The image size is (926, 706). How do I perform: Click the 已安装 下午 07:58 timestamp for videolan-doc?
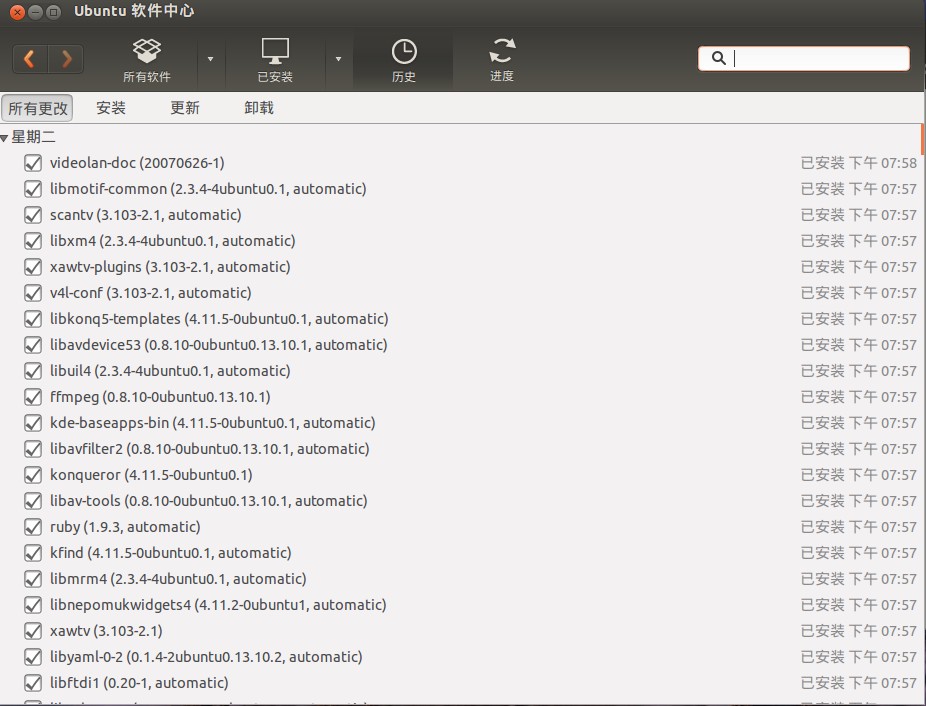tap(859, 163)
